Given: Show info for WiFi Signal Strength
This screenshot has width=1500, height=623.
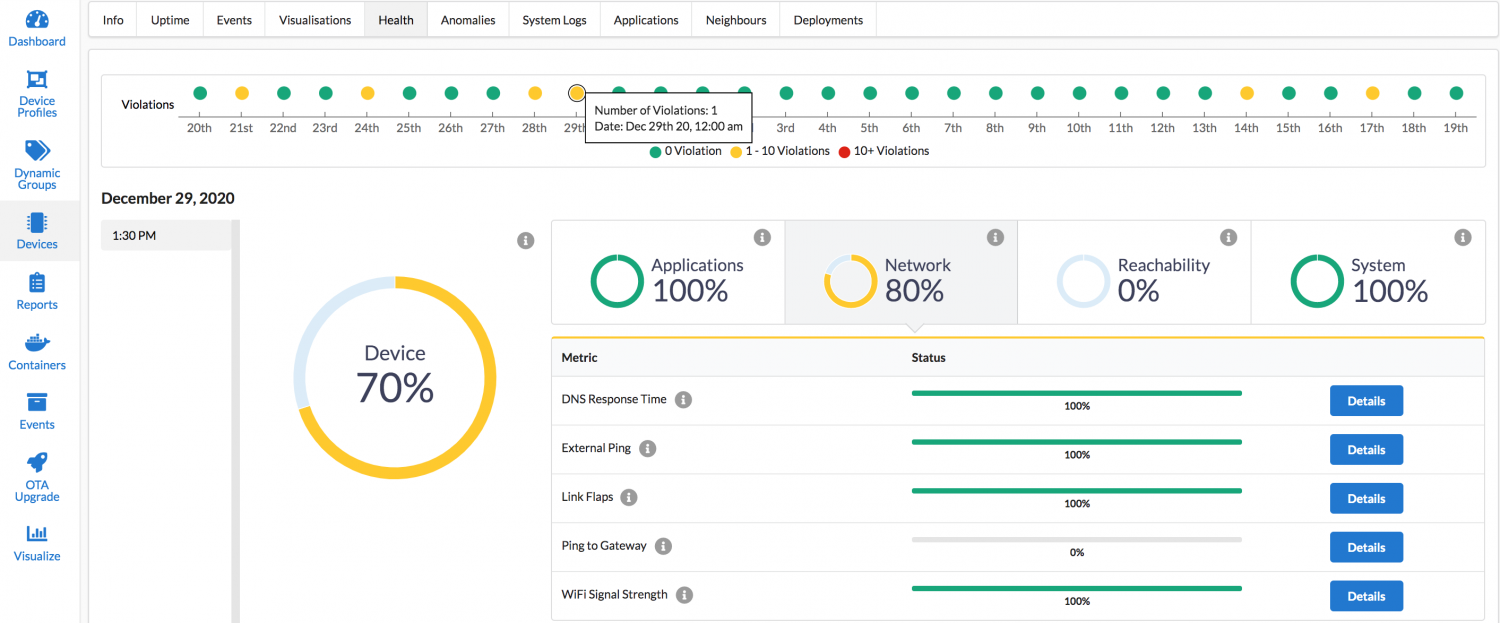Looking at the screenshot, I should click(684, 595).
